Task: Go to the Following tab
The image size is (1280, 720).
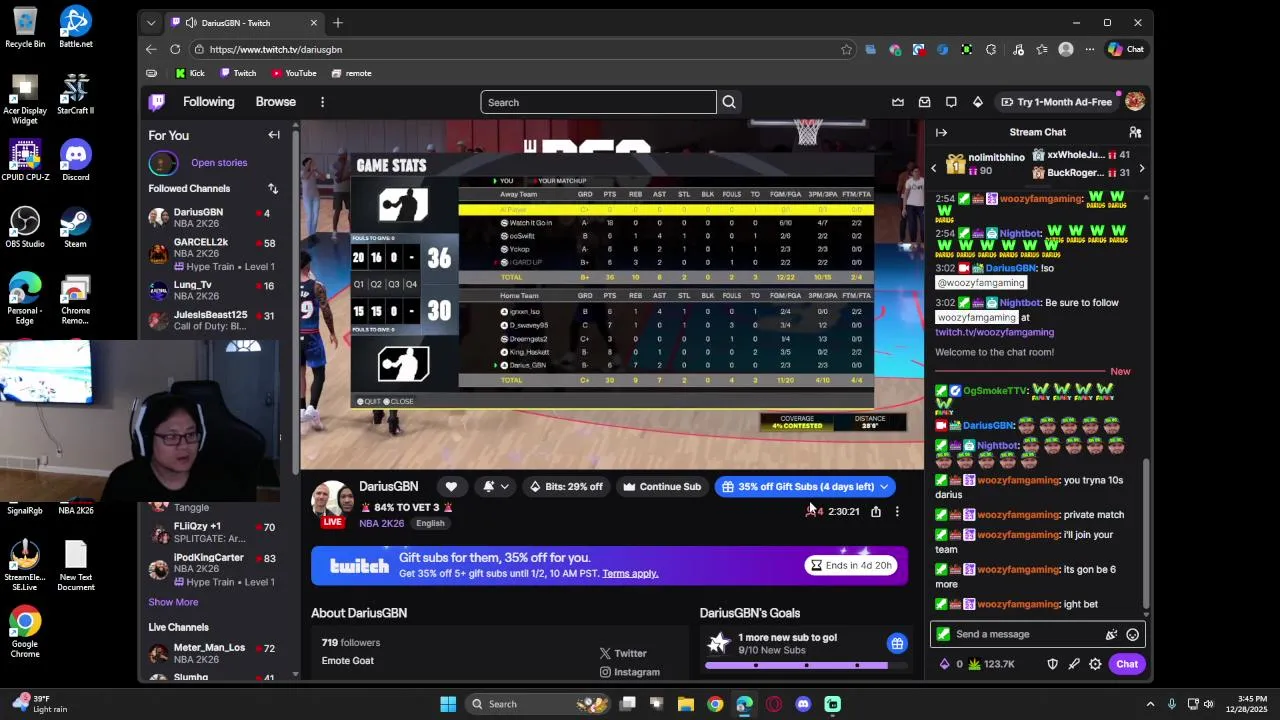Action: 208,102
